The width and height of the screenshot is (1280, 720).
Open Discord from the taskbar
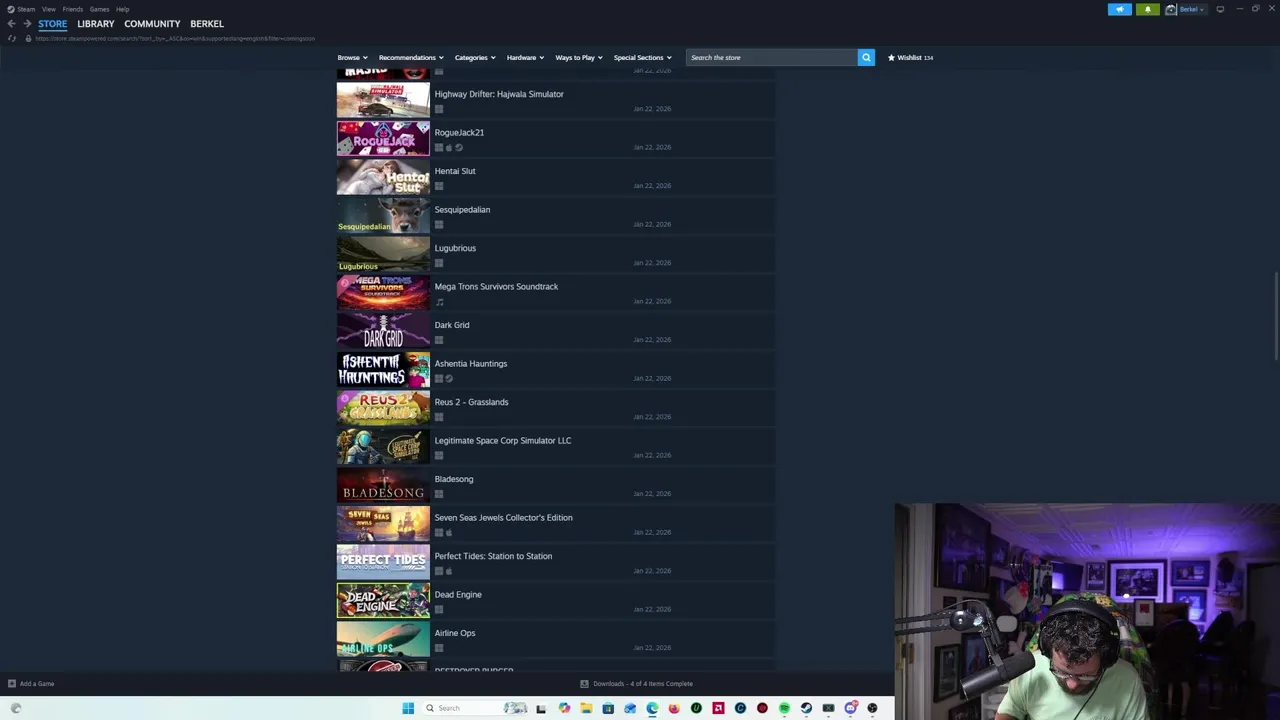pos(850,708)
